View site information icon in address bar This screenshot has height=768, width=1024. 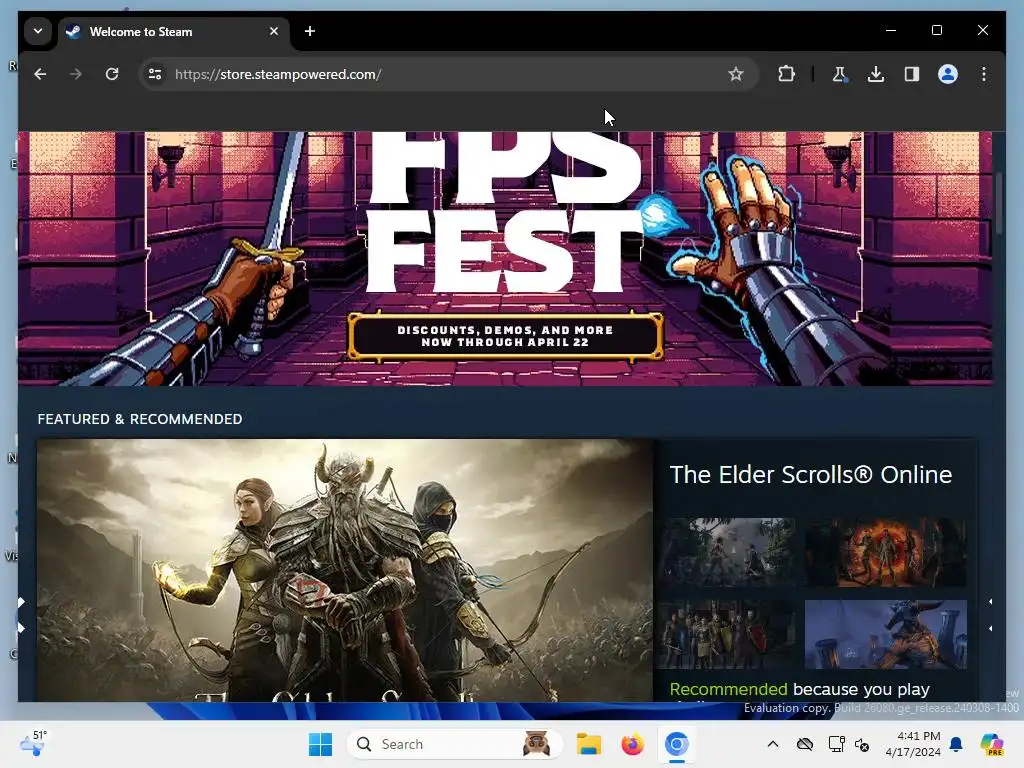coord(155,74)
